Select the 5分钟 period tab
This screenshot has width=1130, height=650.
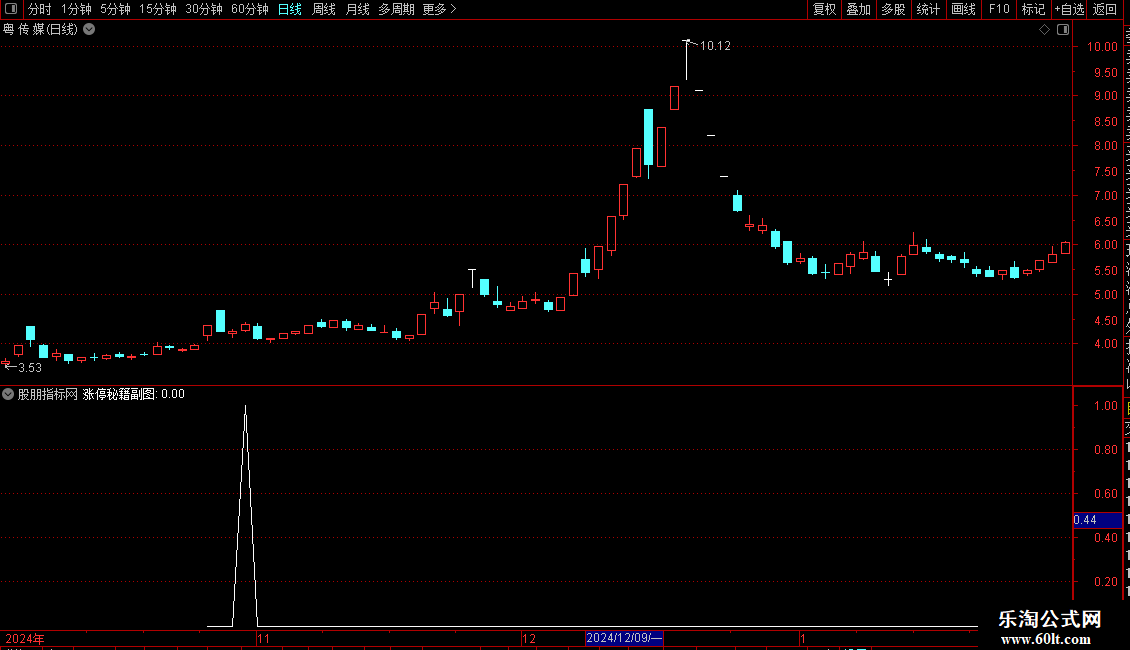[x=115, y=9]
